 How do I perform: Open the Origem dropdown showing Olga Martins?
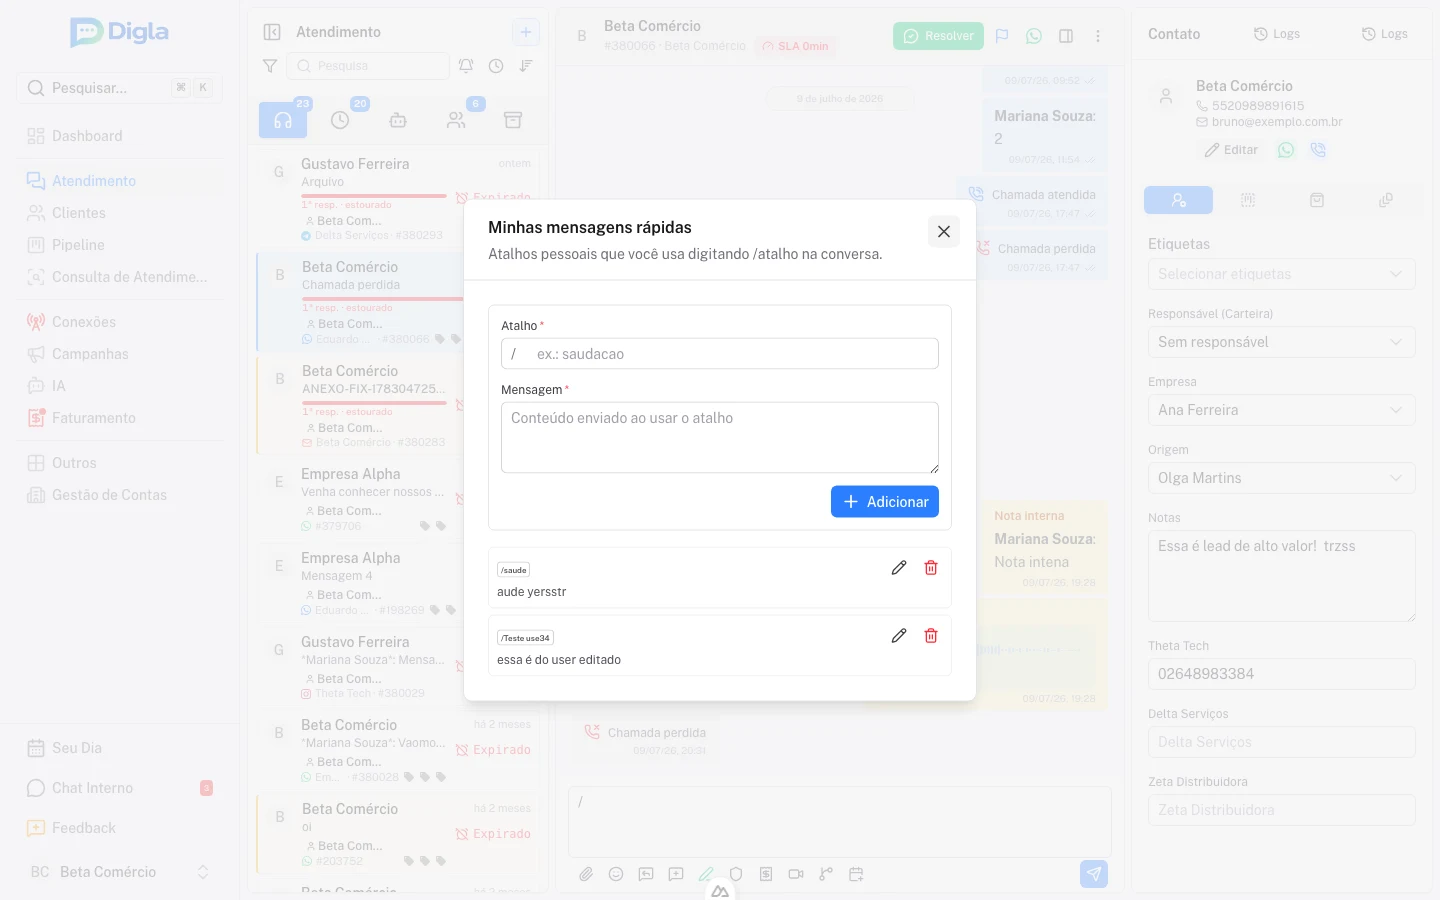point(1282,478)
